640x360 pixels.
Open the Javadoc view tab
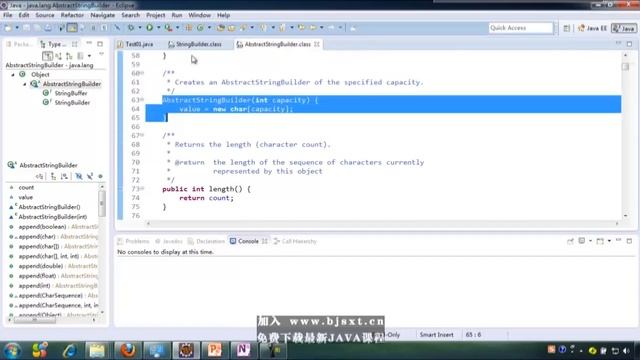169,241
